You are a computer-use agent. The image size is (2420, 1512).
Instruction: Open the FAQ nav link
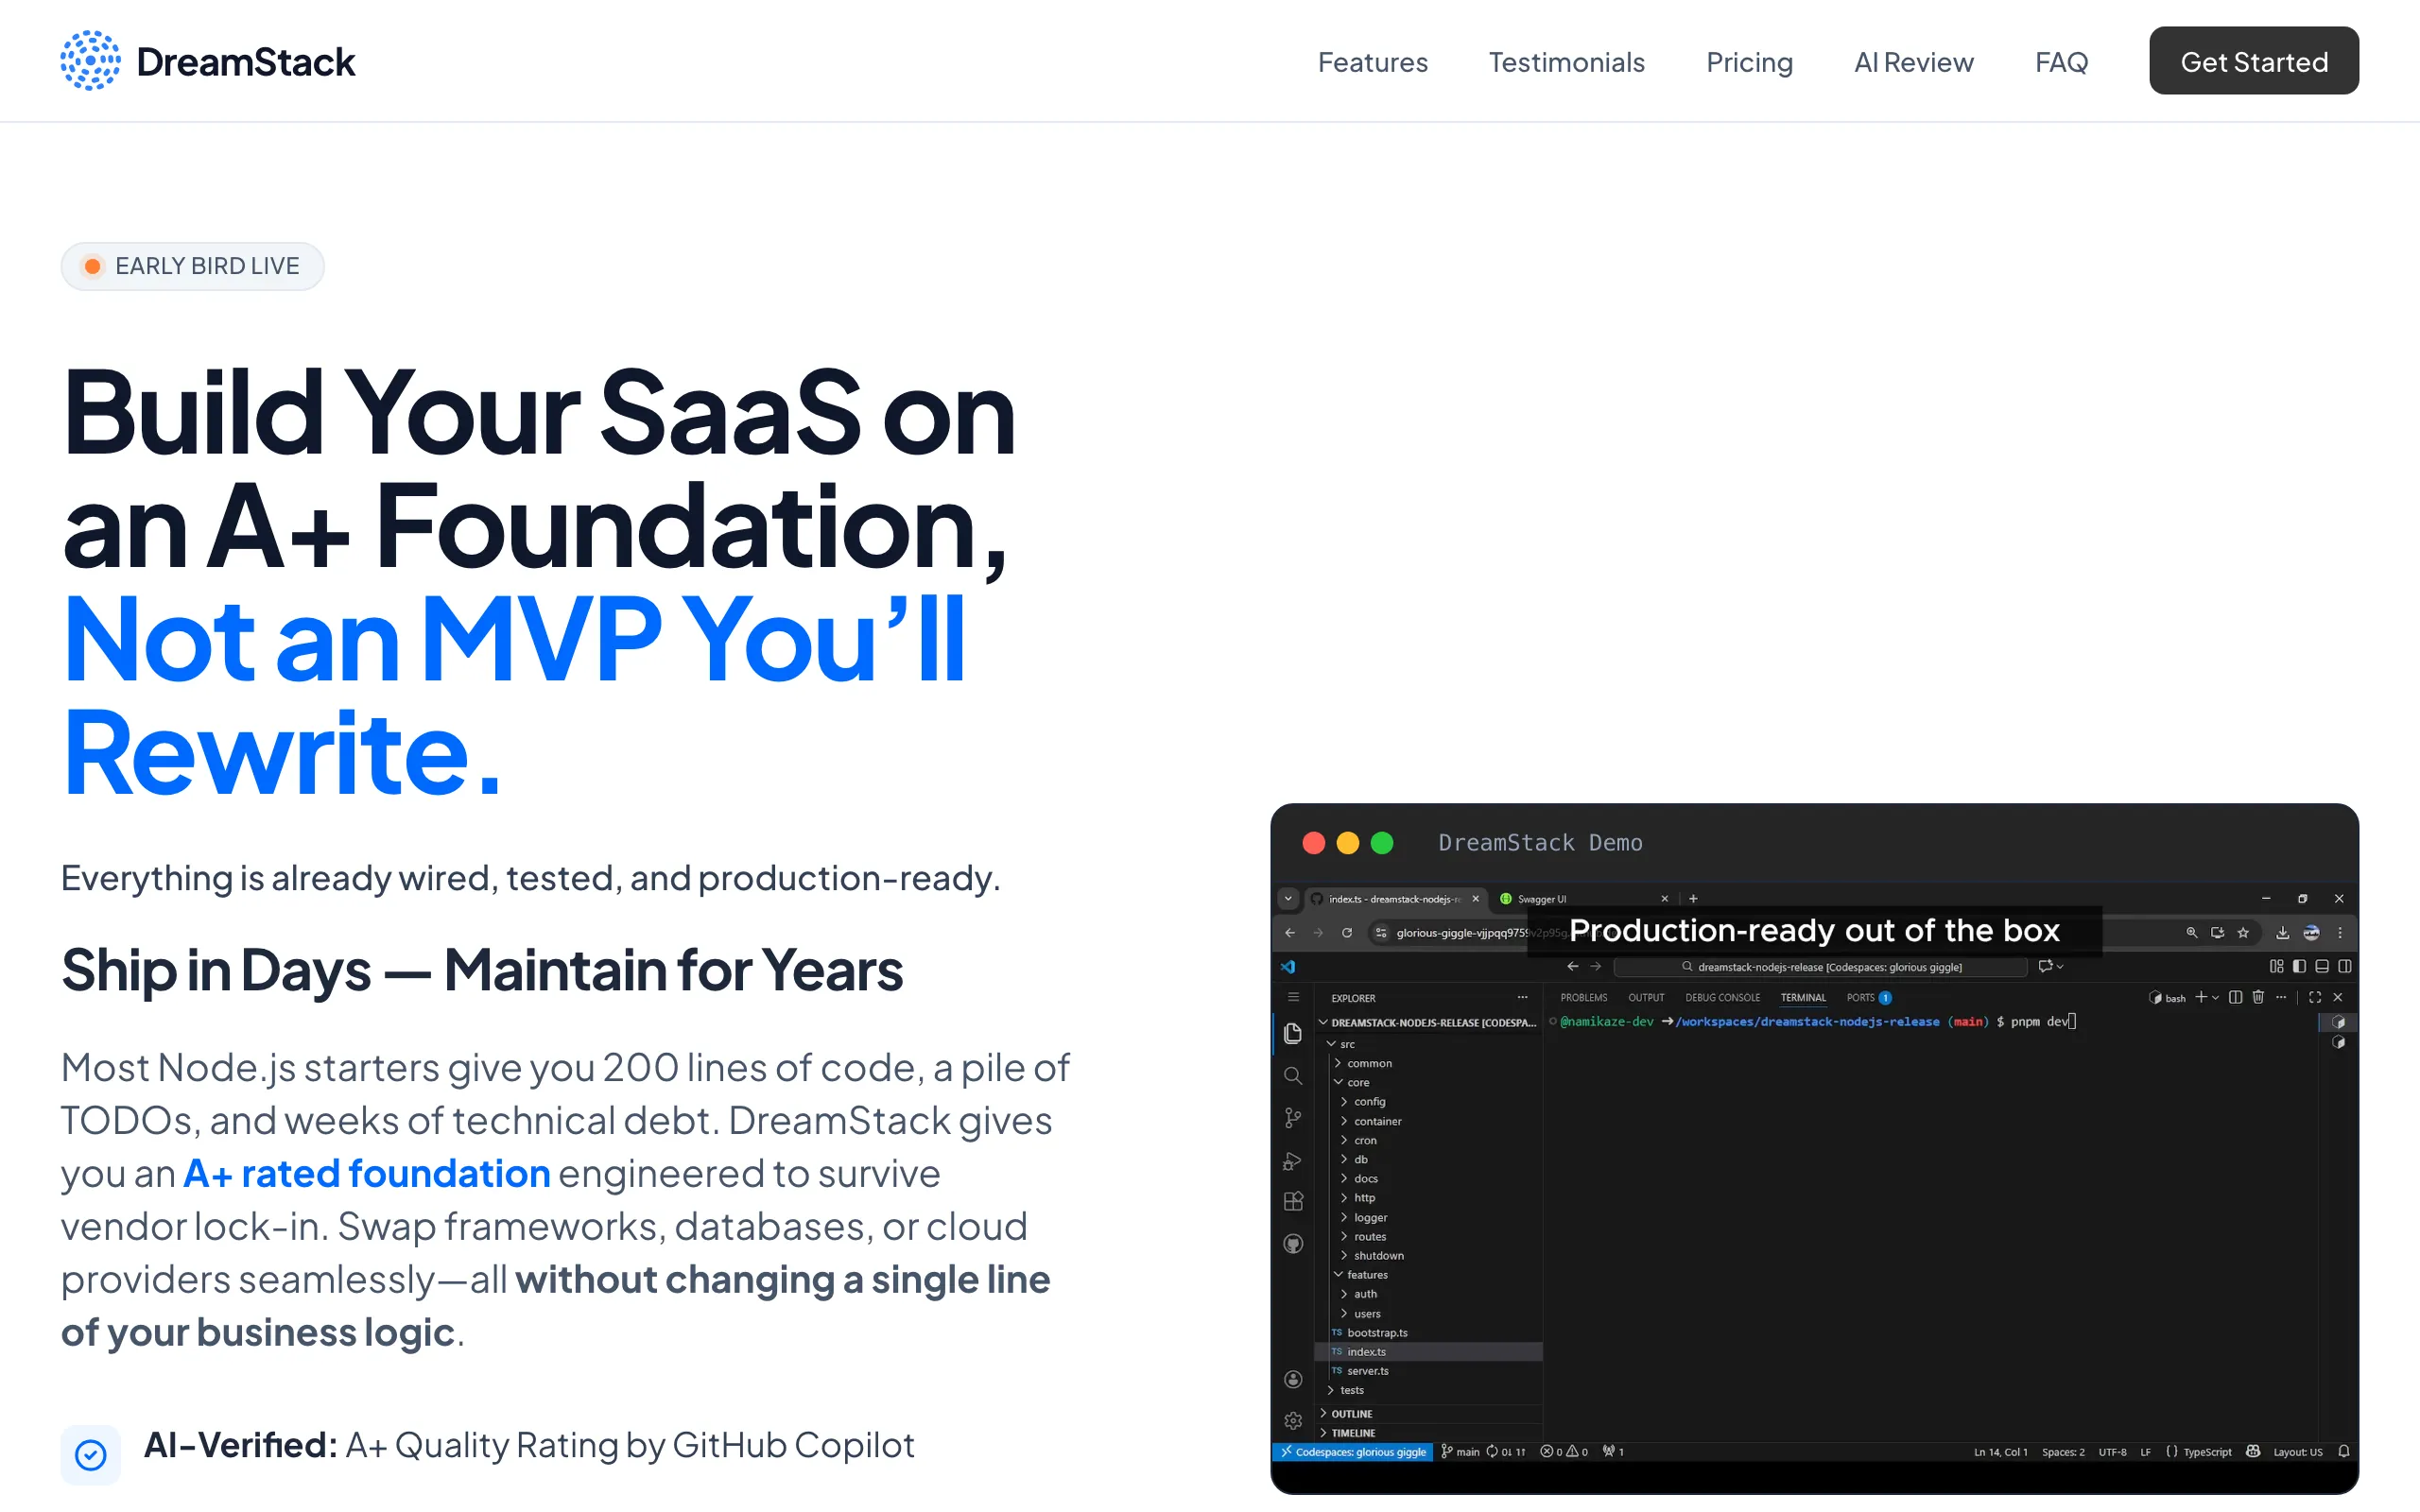click(x=2061, y=62)
